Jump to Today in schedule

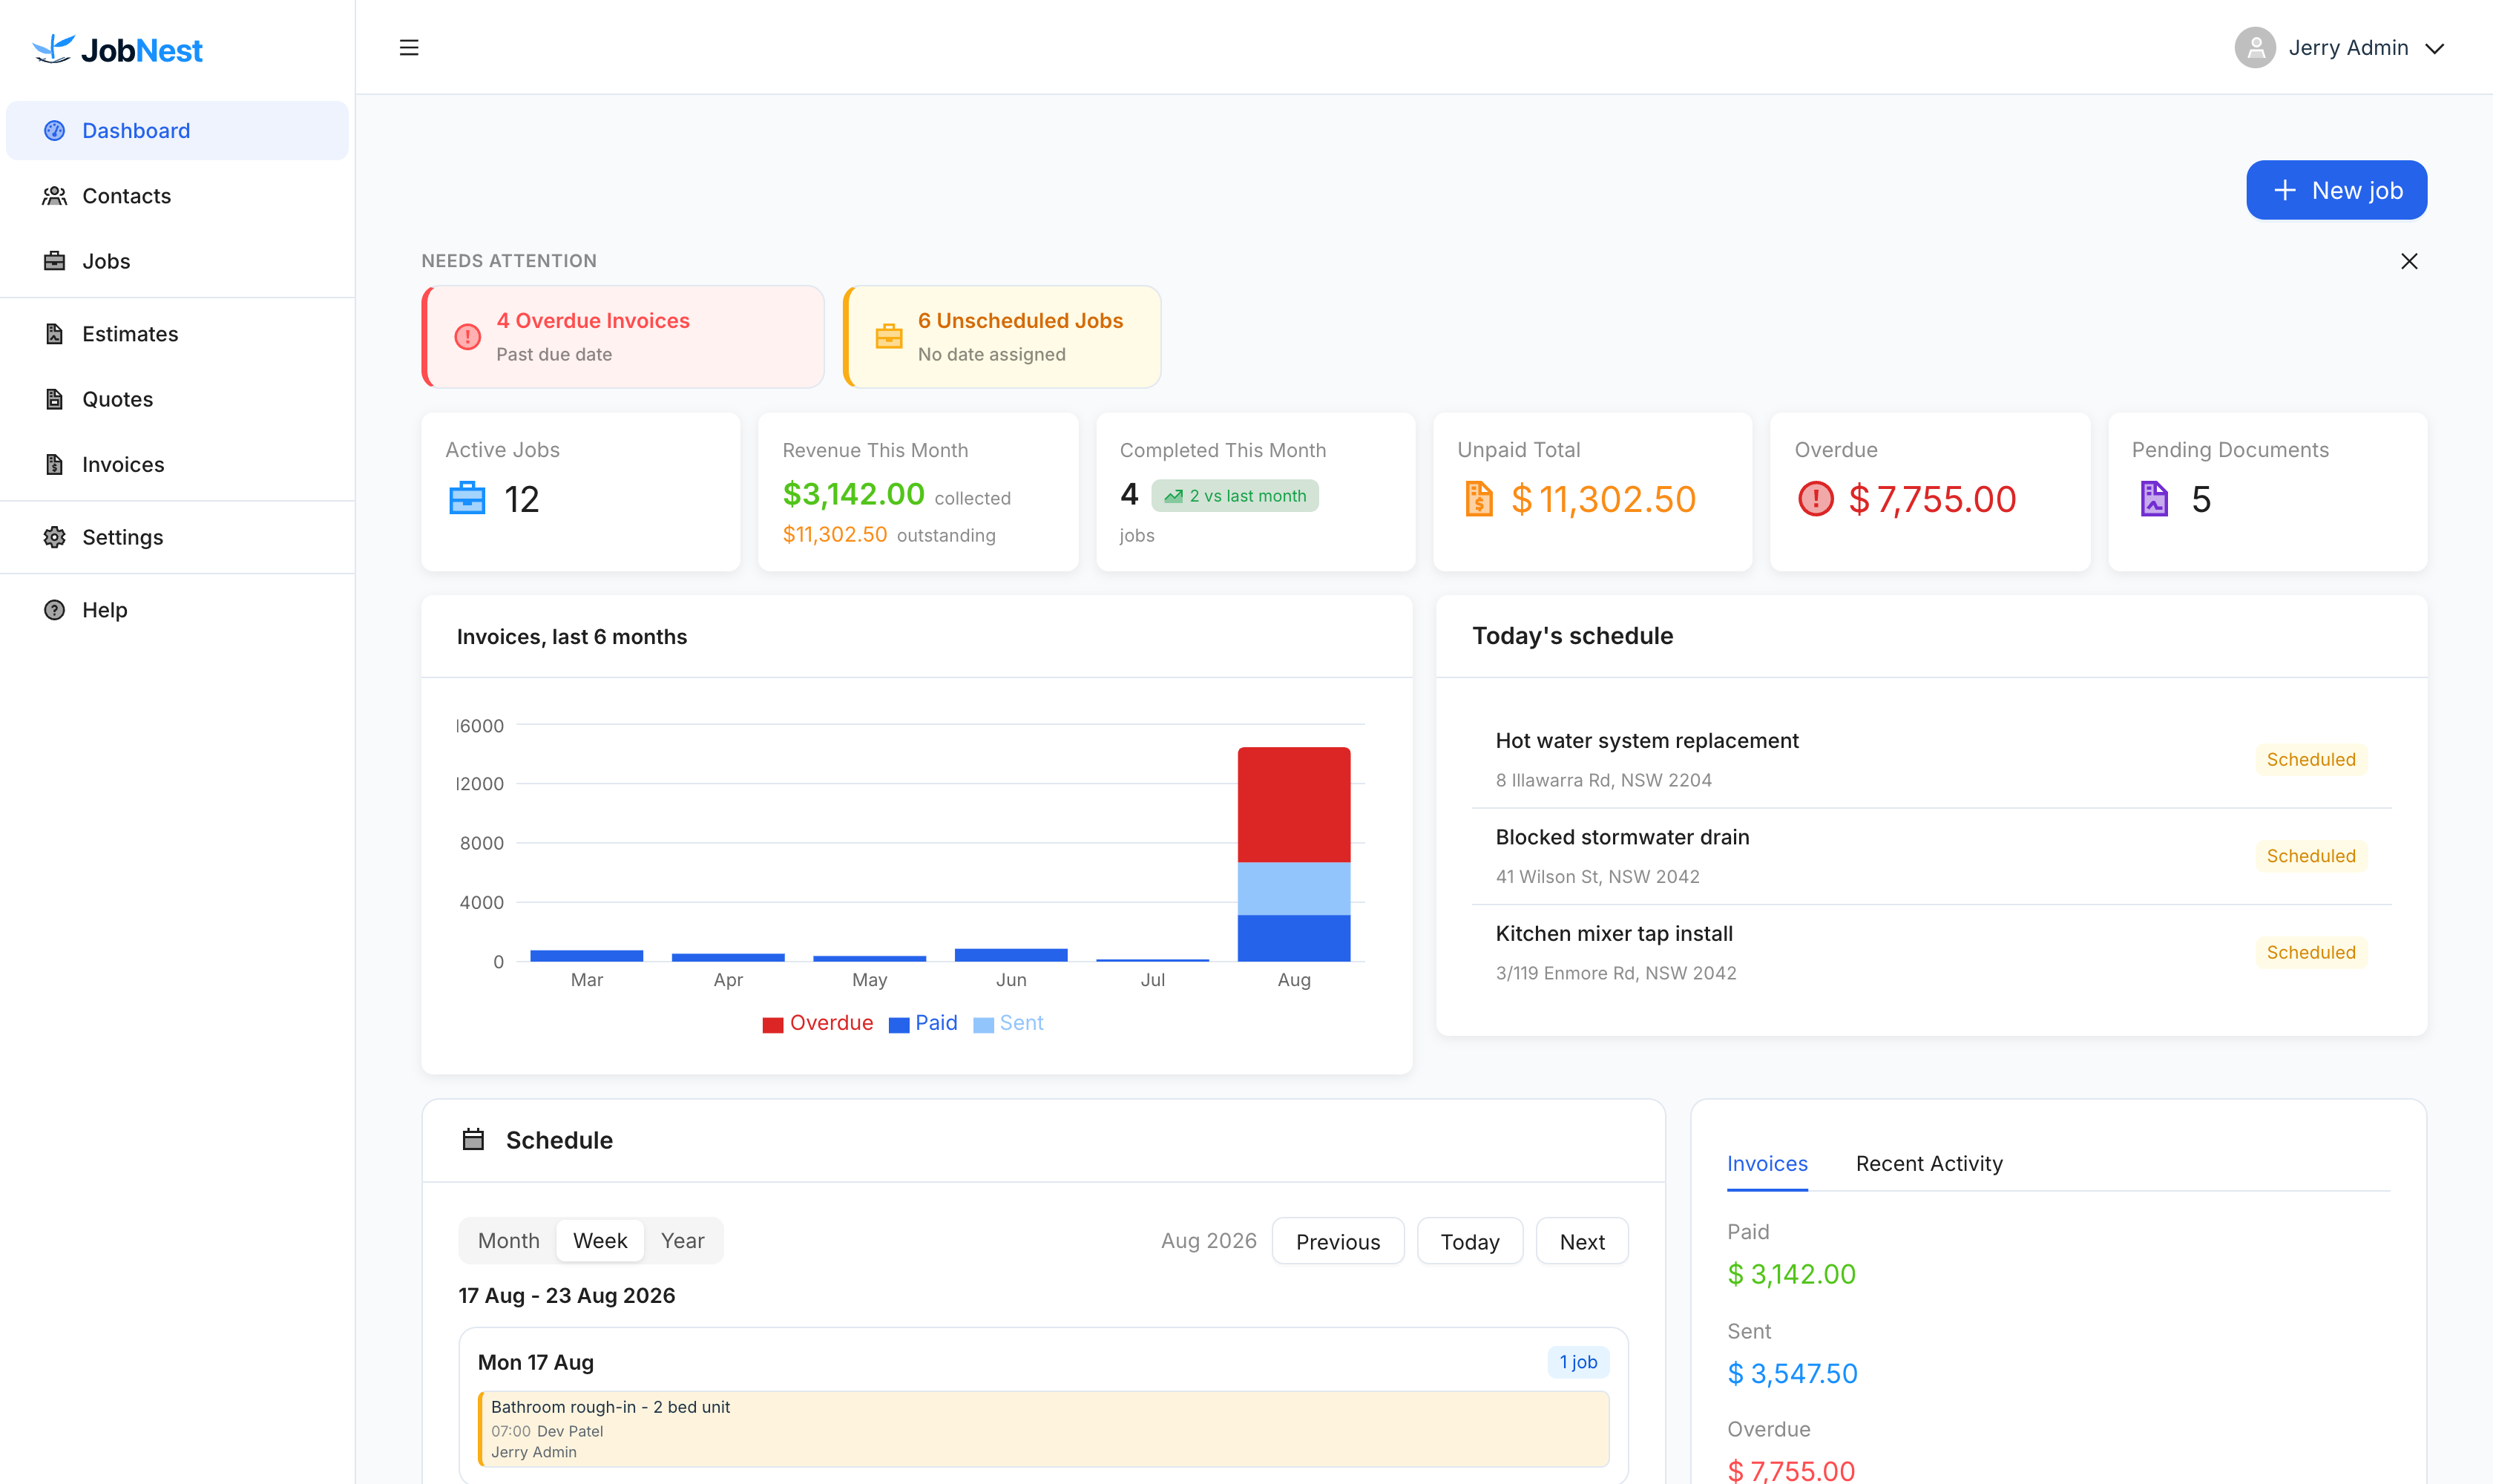[x=1469, y=1241]
